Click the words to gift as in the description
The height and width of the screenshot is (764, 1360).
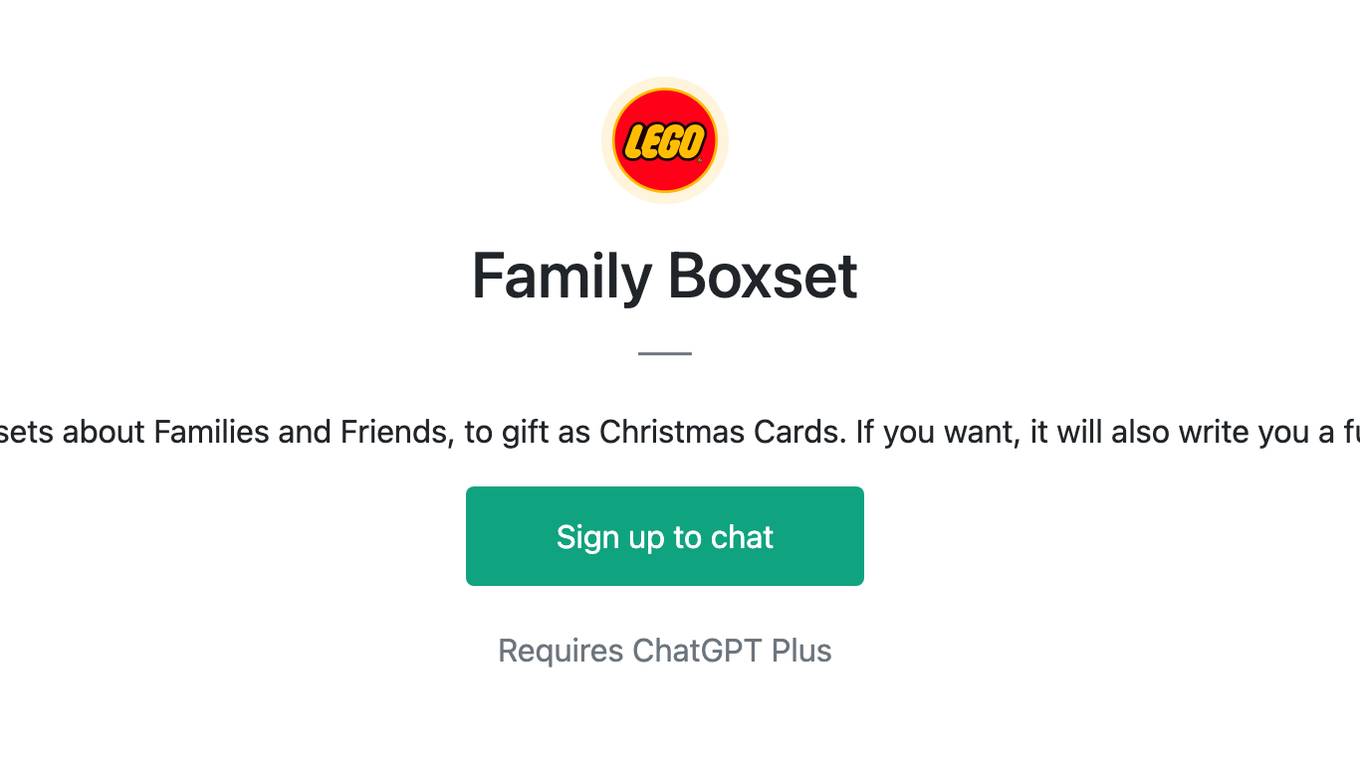[527, 432]
